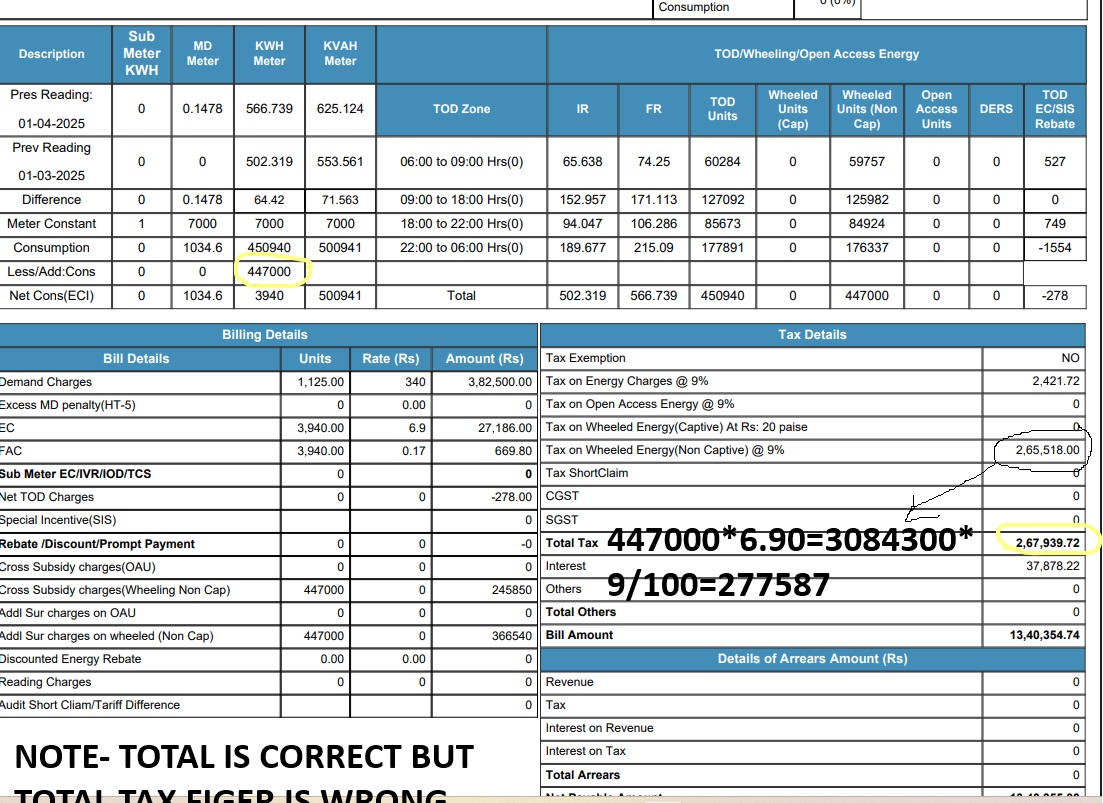
Task: Click the KWH difference value 64.42
Action: click(269, 200)
